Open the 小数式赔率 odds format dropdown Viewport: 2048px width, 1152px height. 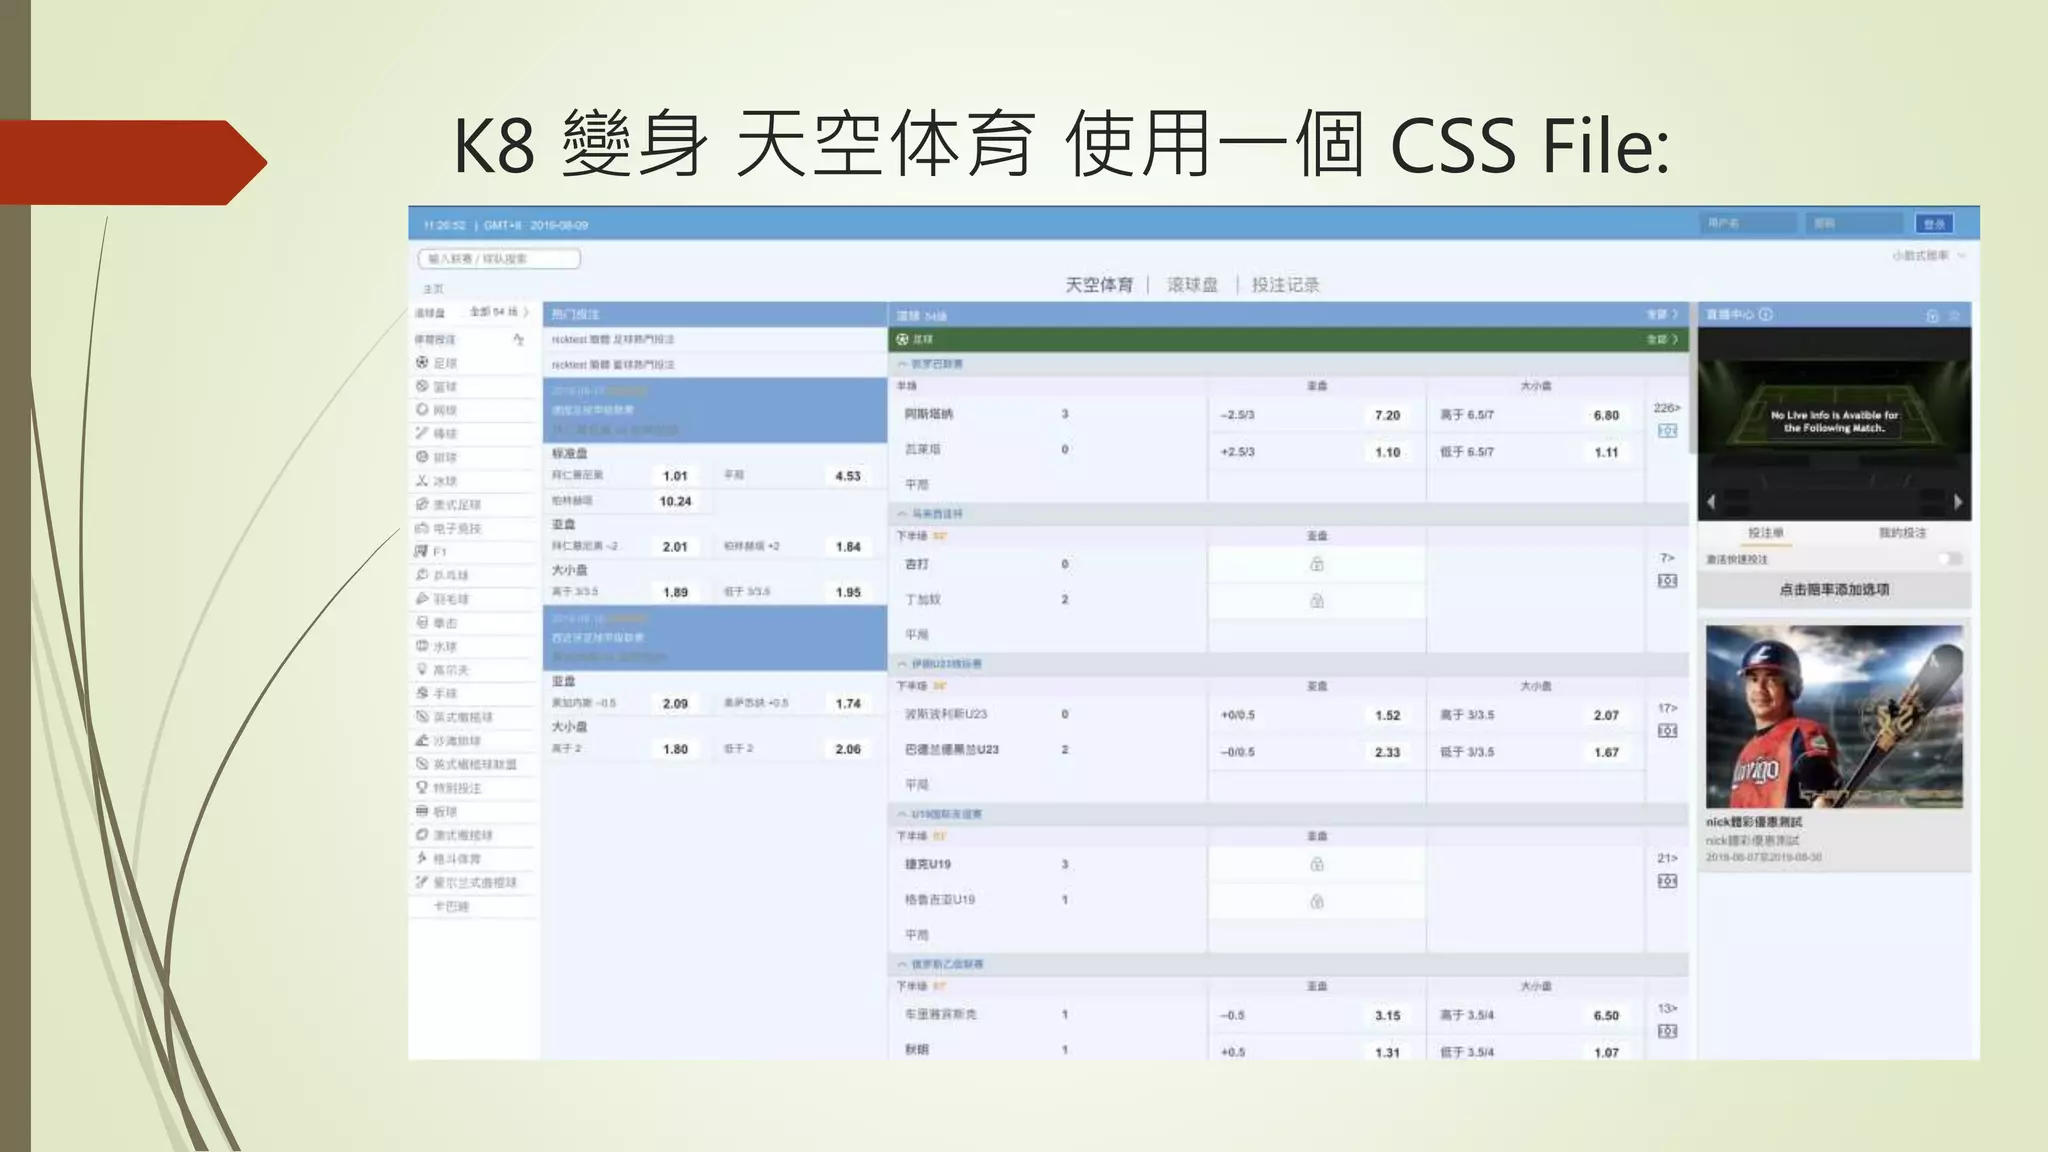coord(1928,256)
